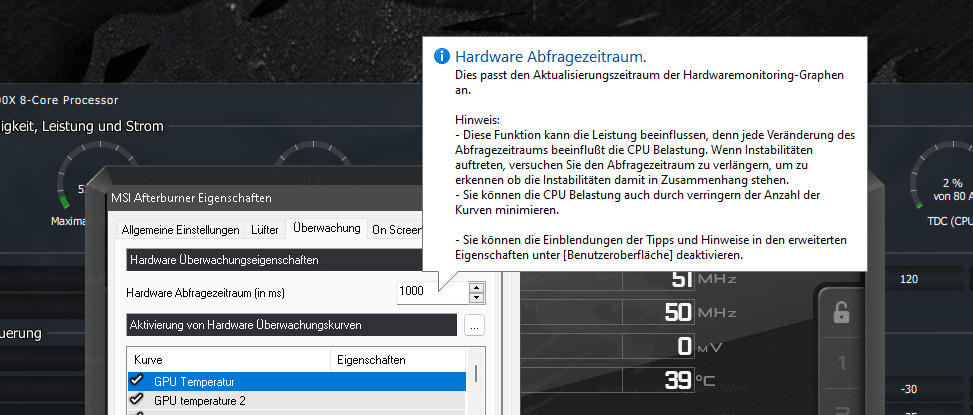Increase Hardware Abfragezeitraum with the up arrow
973x415 pixels.
click(x=476, y=287)
